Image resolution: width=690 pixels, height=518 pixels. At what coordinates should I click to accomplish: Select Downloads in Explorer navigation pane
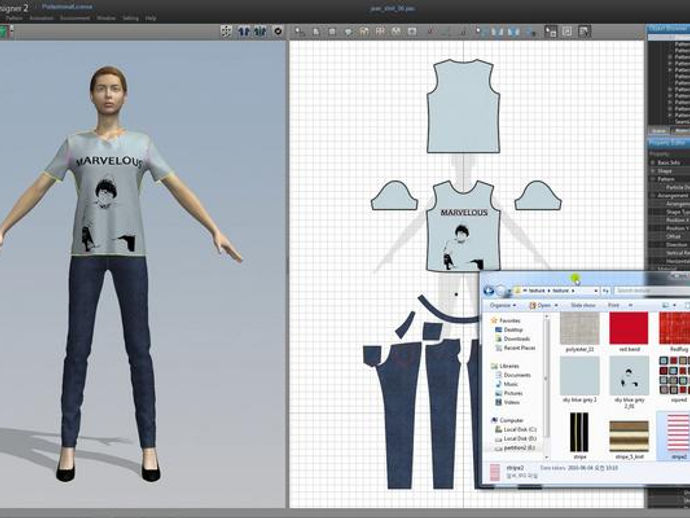pyautogui.click(x=512, y=339)
